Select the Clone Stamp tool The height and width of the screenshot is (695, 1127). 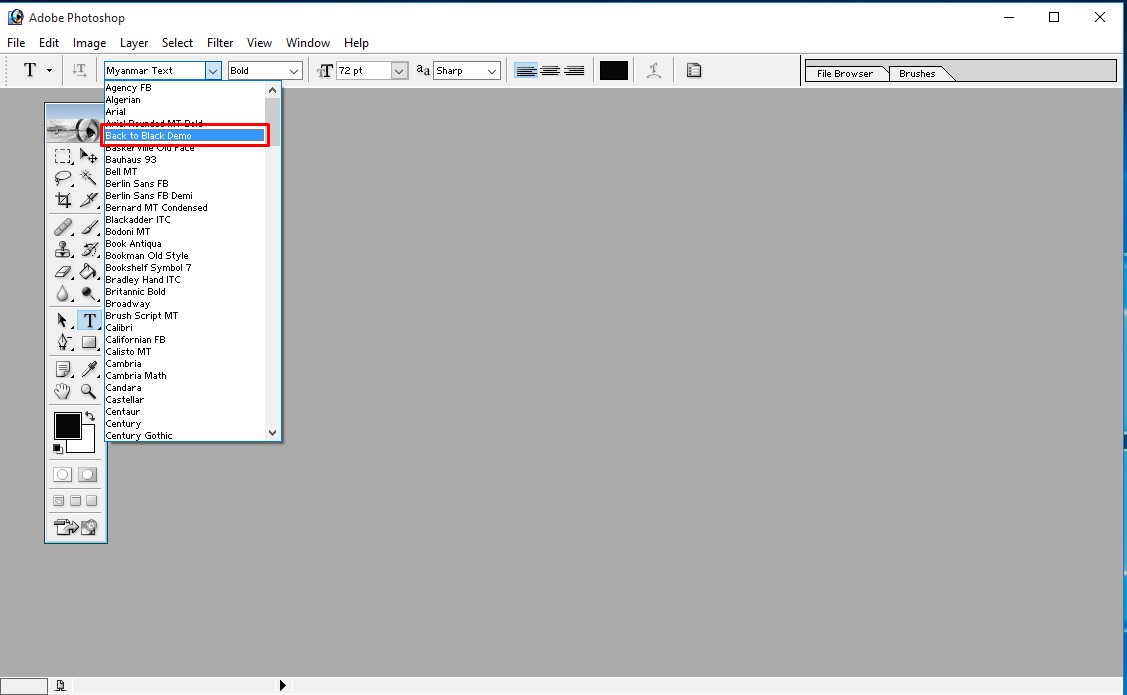tap(63, 249)
